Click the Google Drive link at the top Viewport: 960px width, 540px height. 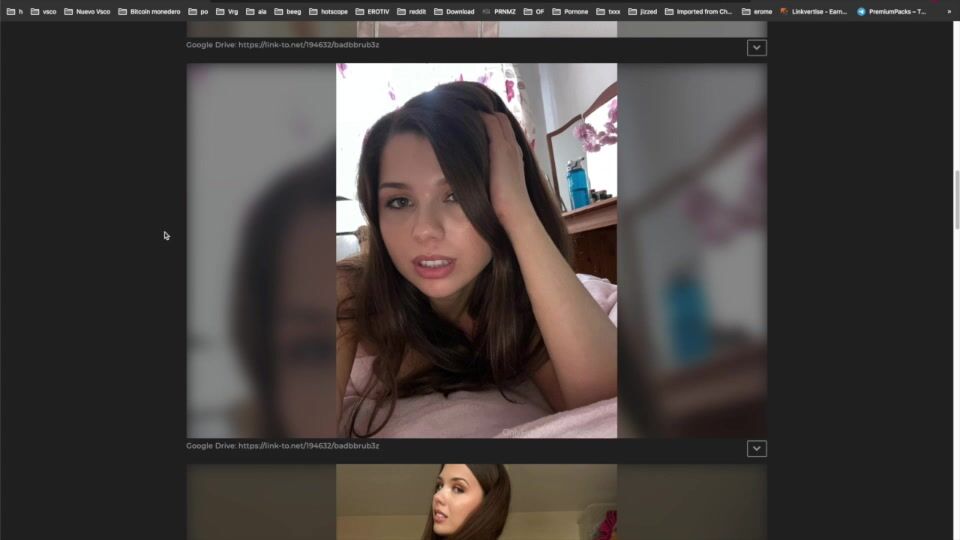[x=308, y=45]
